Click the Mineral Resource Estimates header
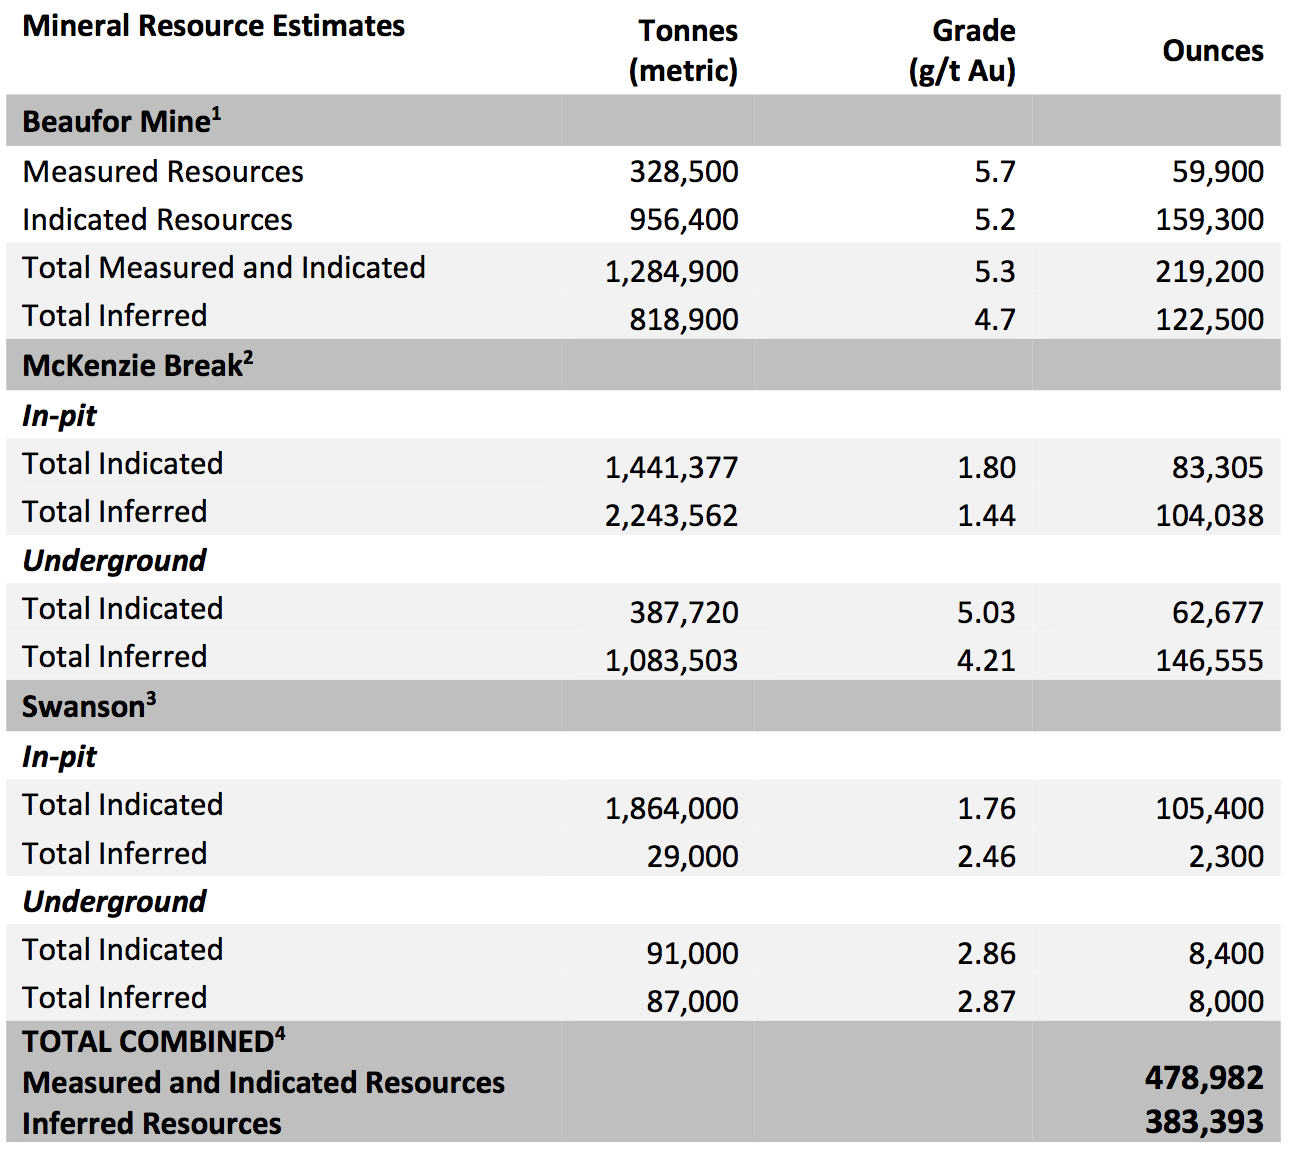The height and width of the screenshot is (1154, 1292). pos(213,26)
